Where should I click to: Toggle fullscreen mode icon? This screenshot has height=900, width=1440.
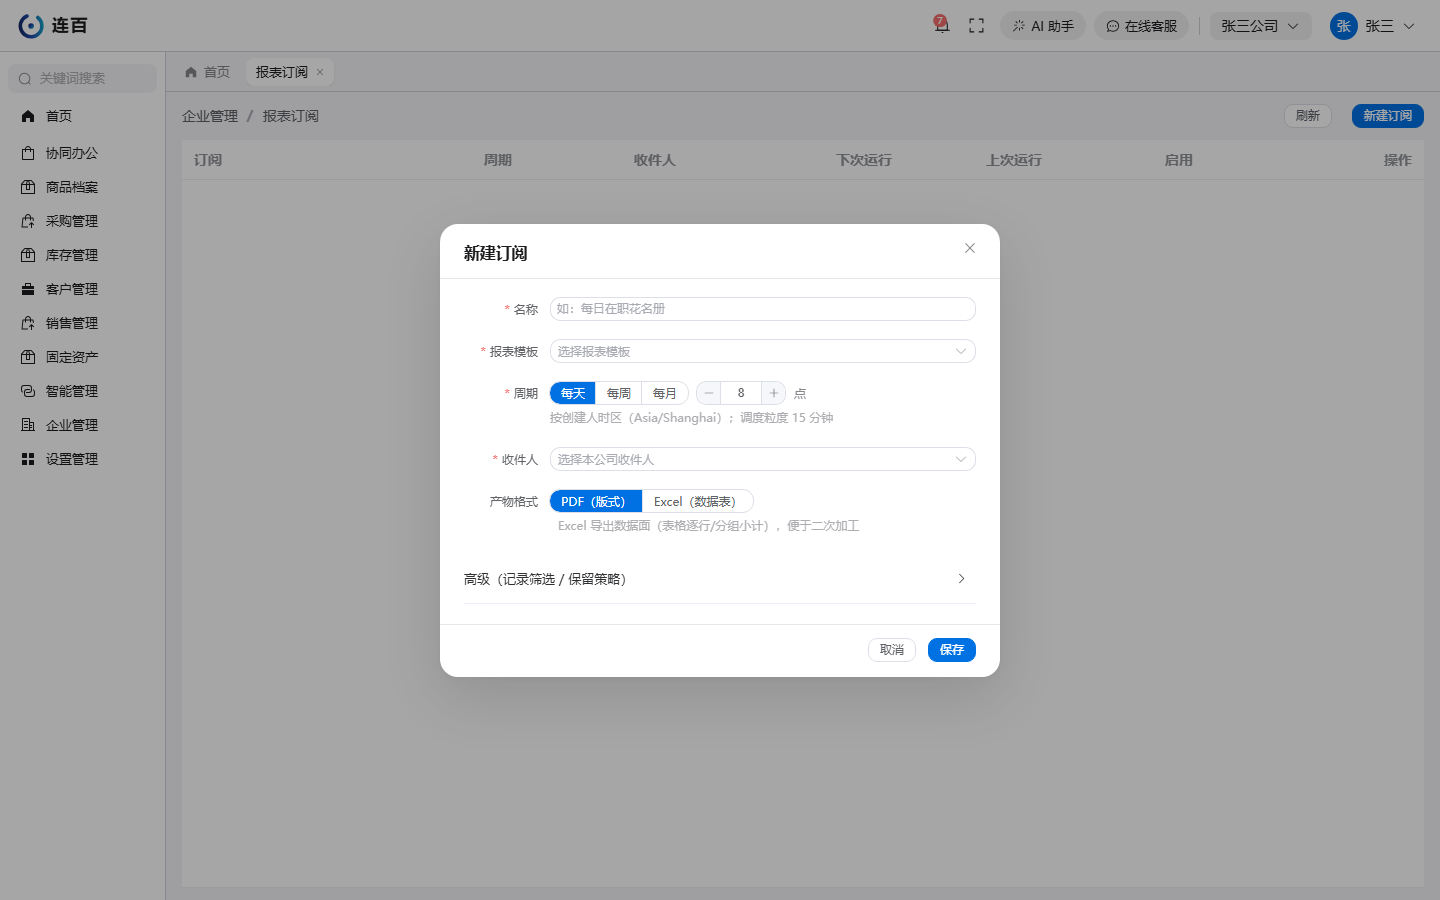click(977, 26)
